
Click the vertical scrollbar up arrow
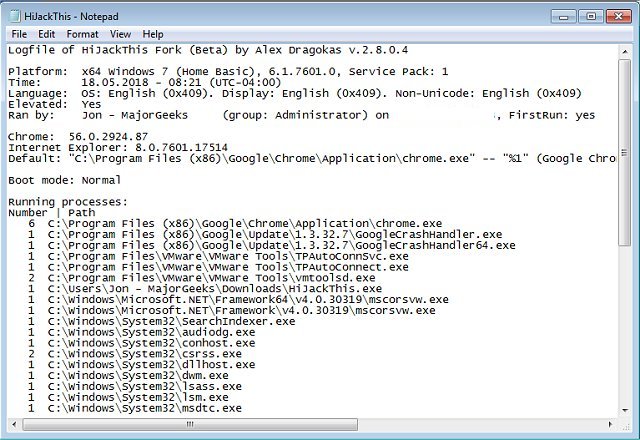tap(624, 52)
